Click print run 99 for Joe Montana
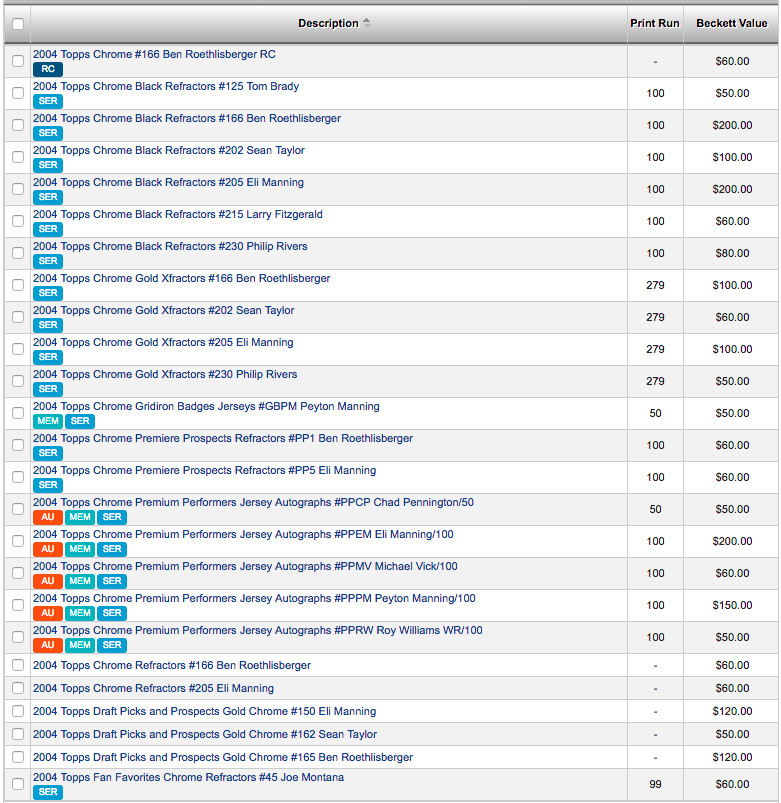781x803 pixels. 655,784
